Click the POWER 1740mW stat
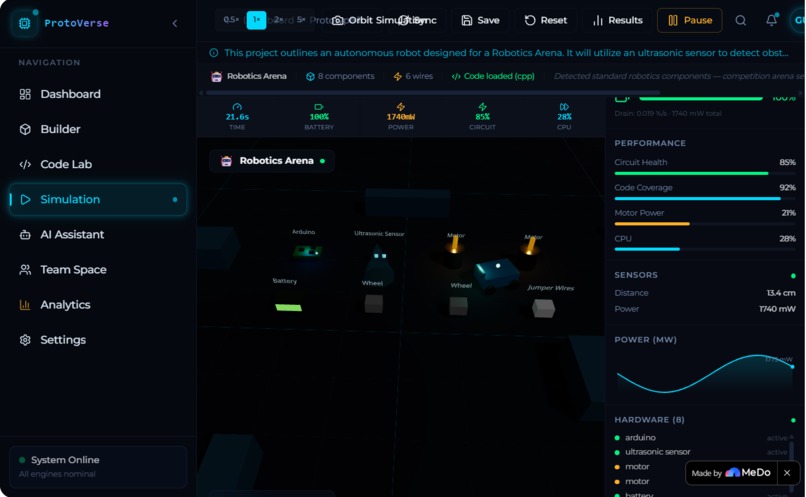 pyautogui.click(x=400, y=116)
